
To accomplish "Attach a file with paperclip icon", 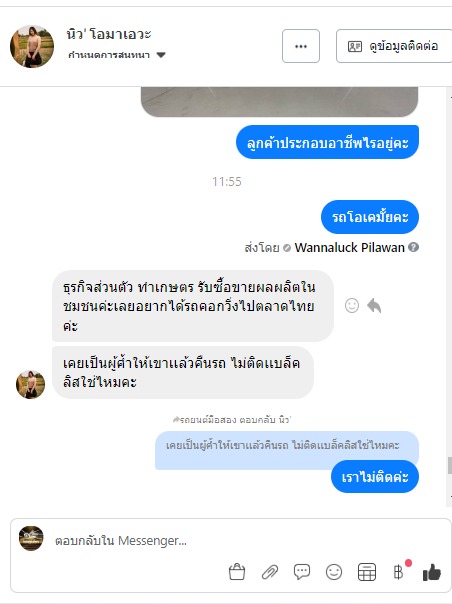I will (270, 572).
